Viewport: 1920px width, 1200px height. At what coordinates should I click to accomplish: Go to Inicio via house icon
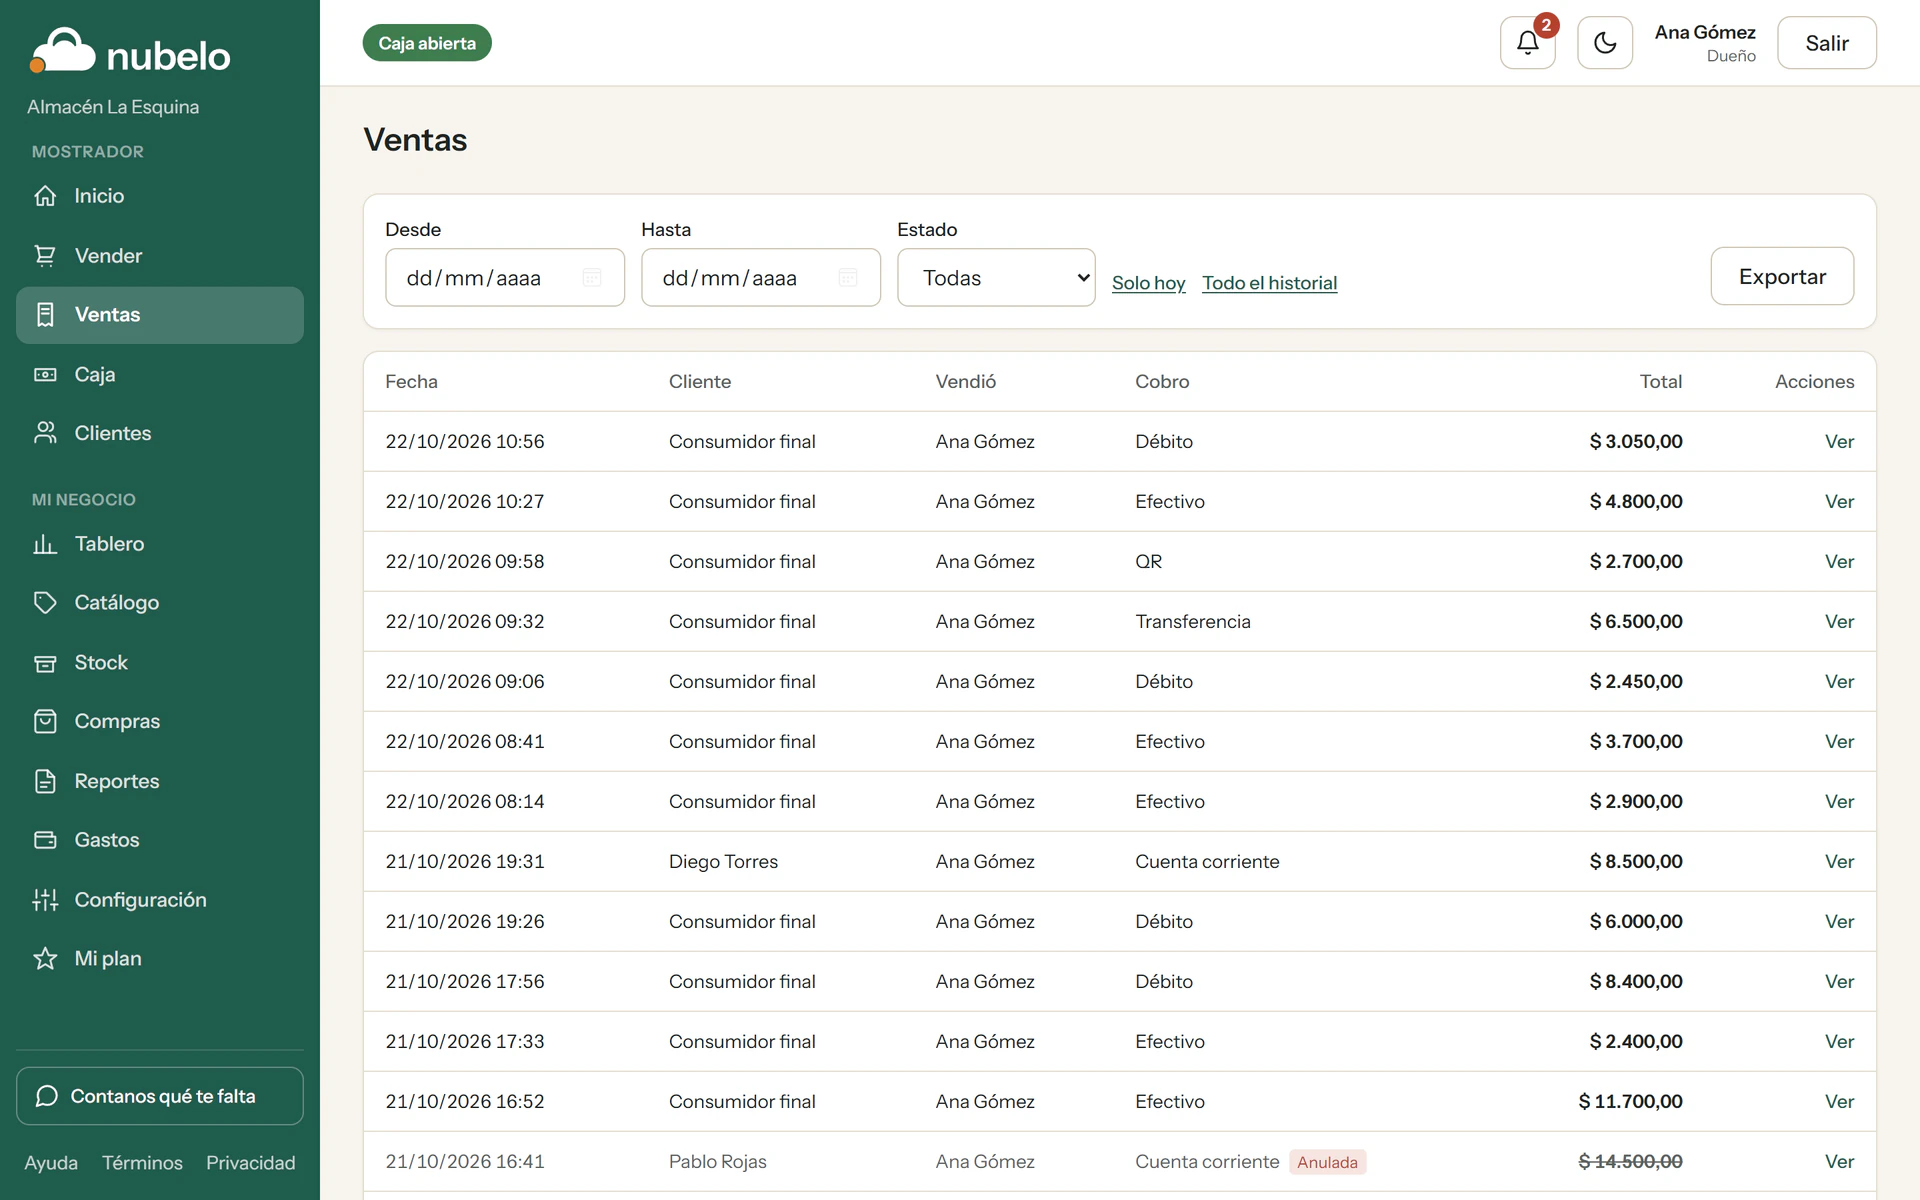[45, 196]
